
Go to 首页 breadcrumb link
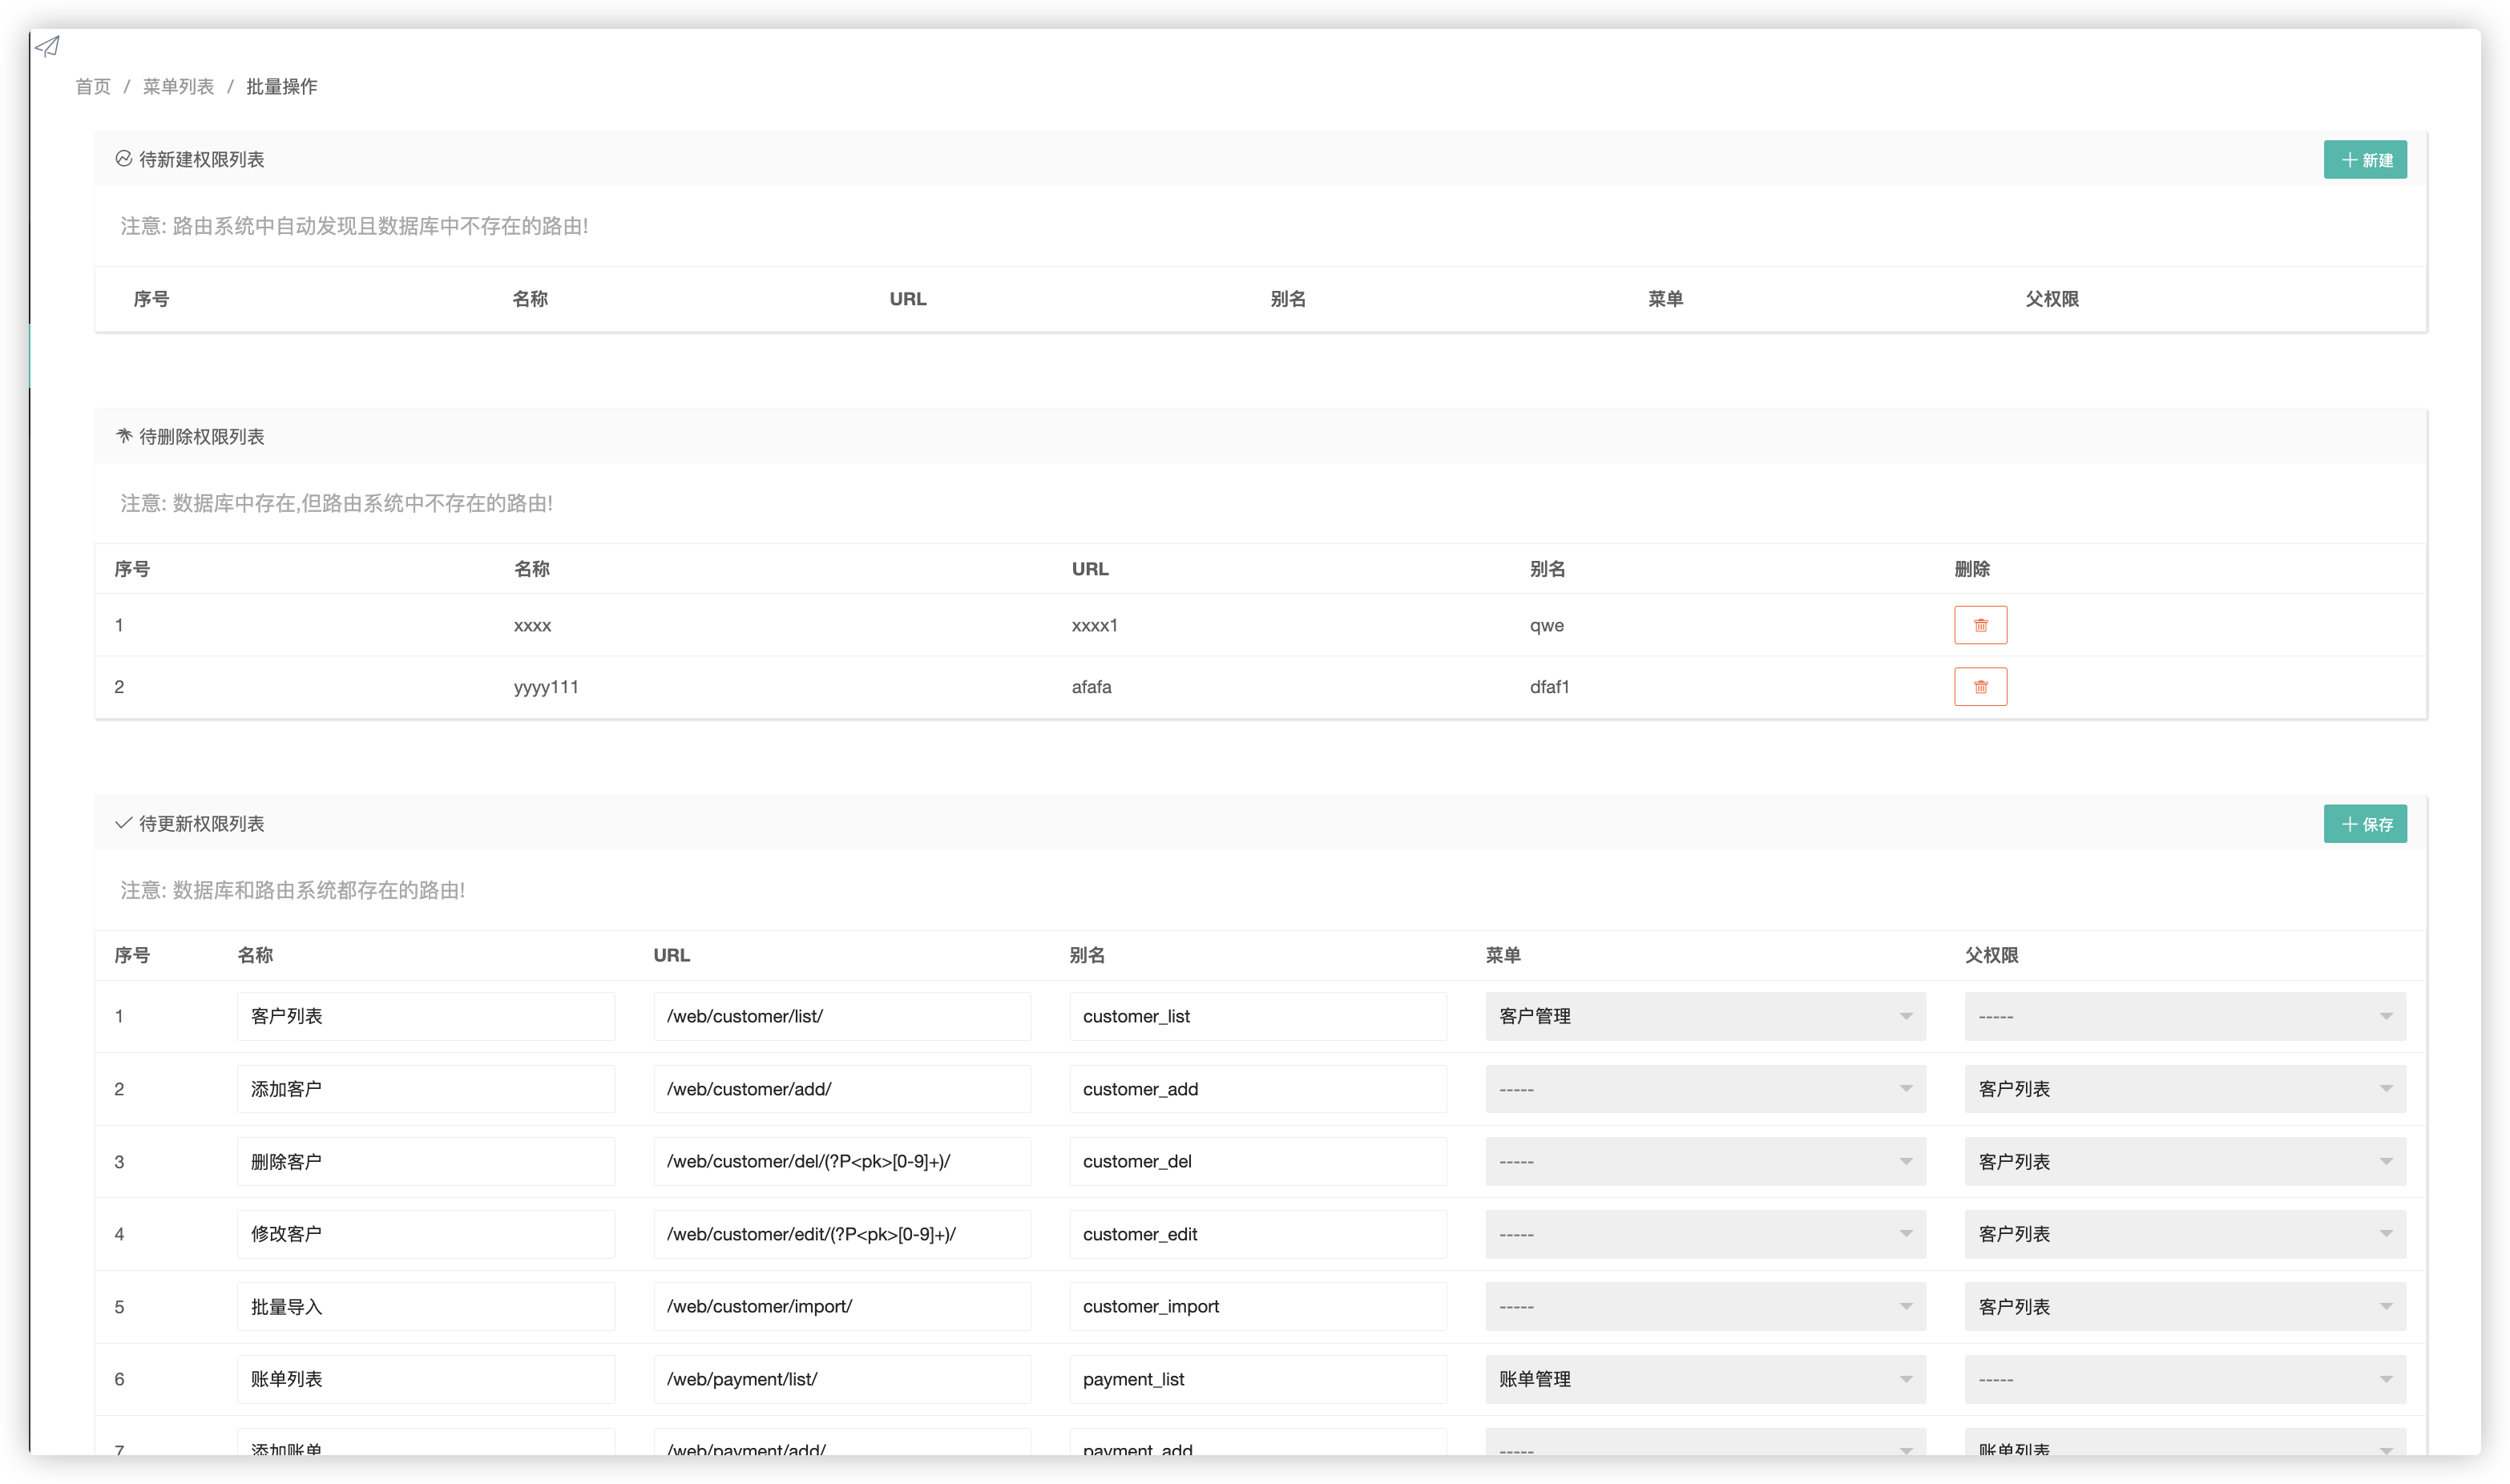coord(93,87)
